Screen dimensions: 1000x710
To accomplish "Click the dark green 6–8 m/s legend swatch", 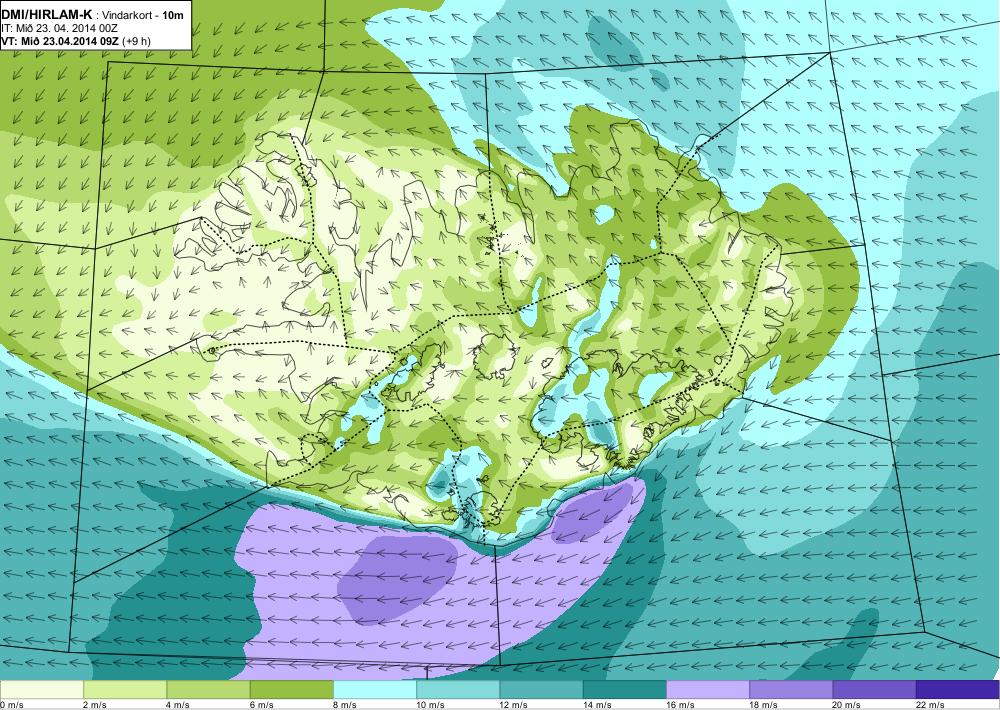I will [291, 690].
